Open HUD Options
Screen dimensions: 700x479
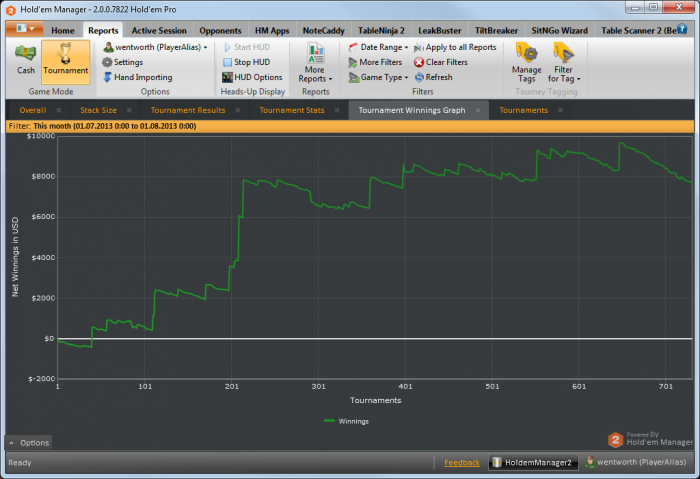click(252, 77)
